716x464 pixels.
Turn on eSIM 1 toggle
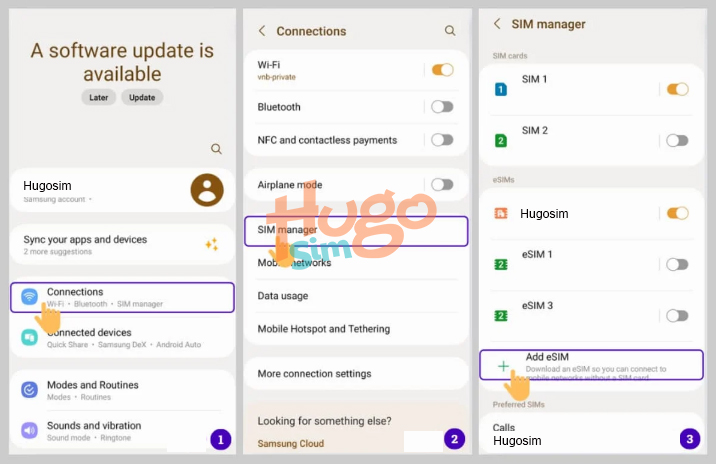pyautogui.click(x=677, y=264)
